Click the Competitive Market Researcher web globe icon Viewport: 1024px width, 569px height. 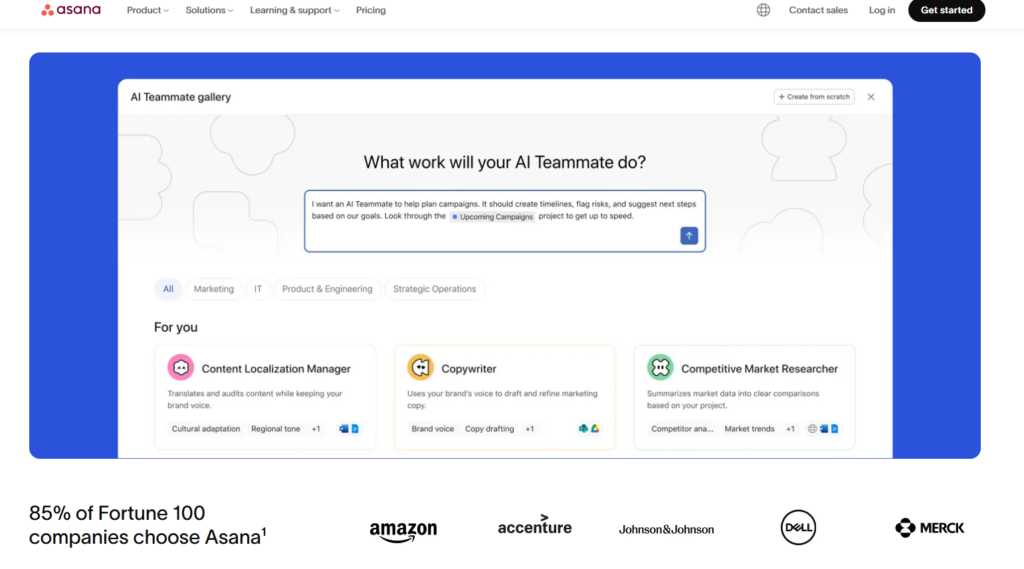pyautogui.click(x=812, y=429)
